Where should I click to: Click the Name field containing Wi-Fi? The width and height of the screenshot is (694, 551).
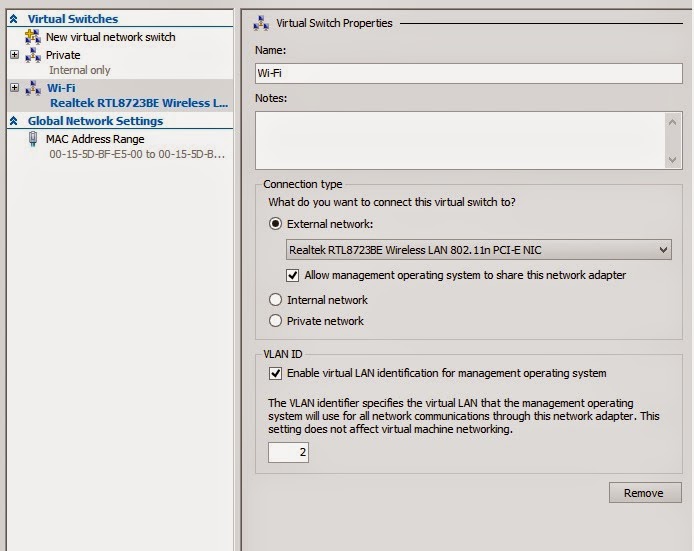pos(468,73)
